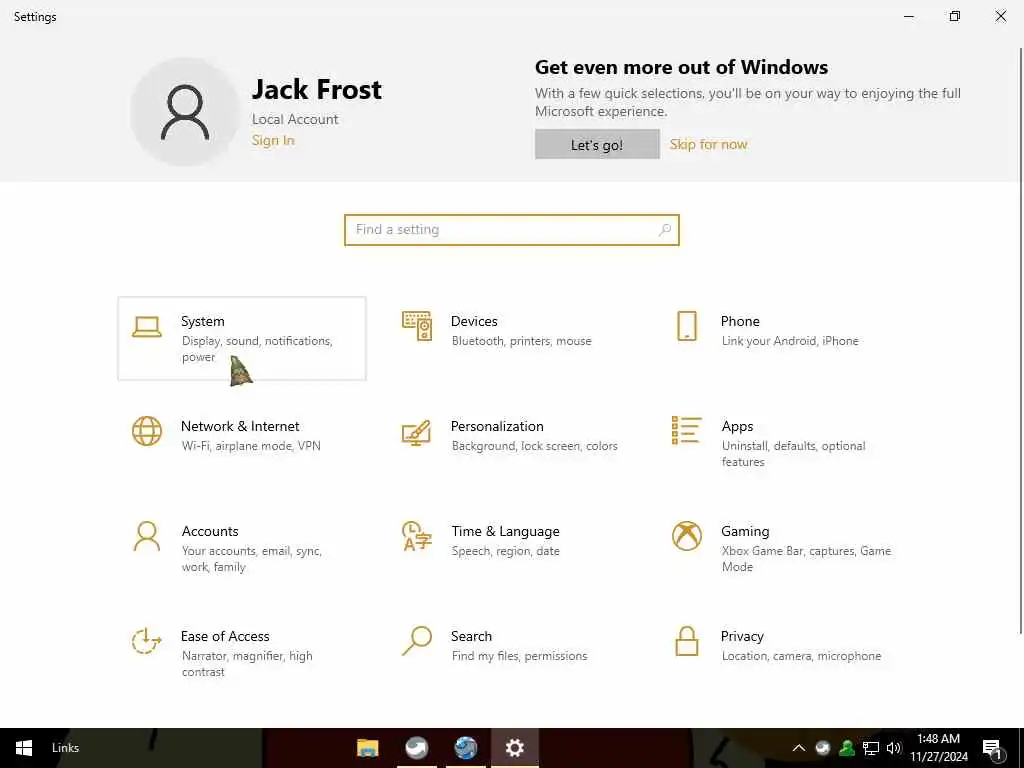Select the Gaming Xbox icon
The height and width of the screenshot is (768, 1024).
pyautogui.click(x=687, y=536)
